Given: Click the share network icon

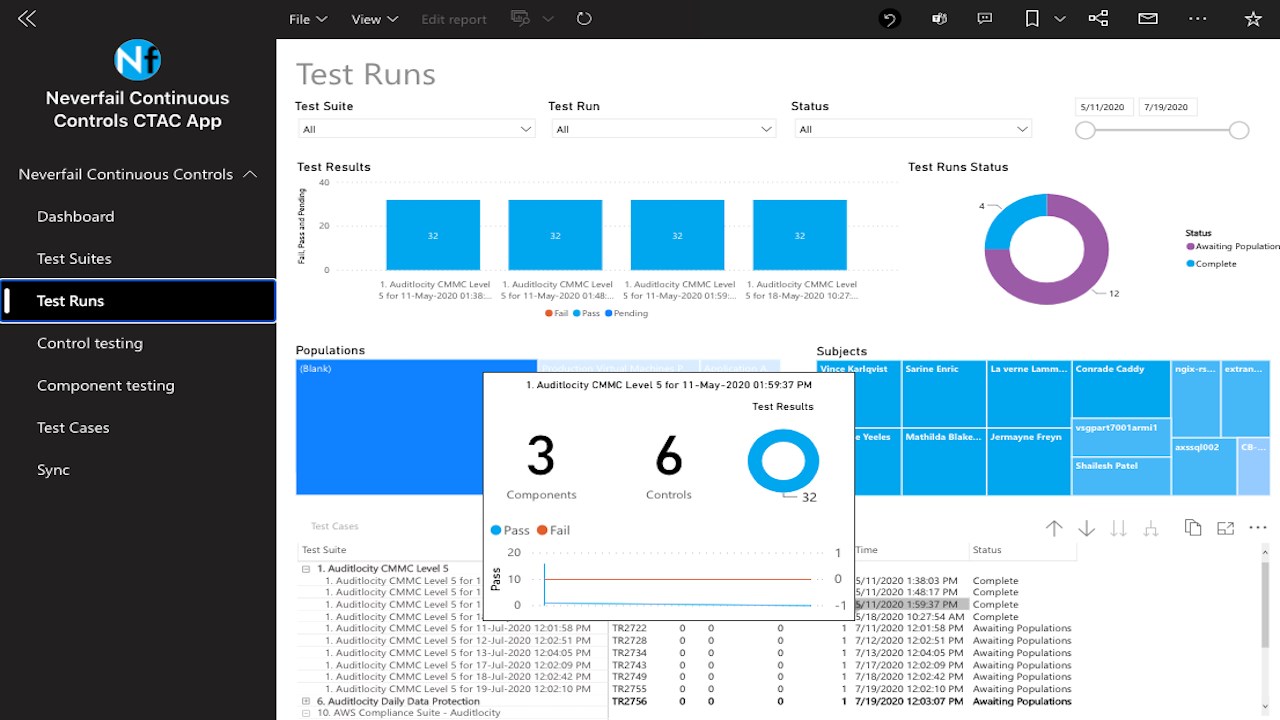Looking at the screenshot, I should coord(1098,19).
